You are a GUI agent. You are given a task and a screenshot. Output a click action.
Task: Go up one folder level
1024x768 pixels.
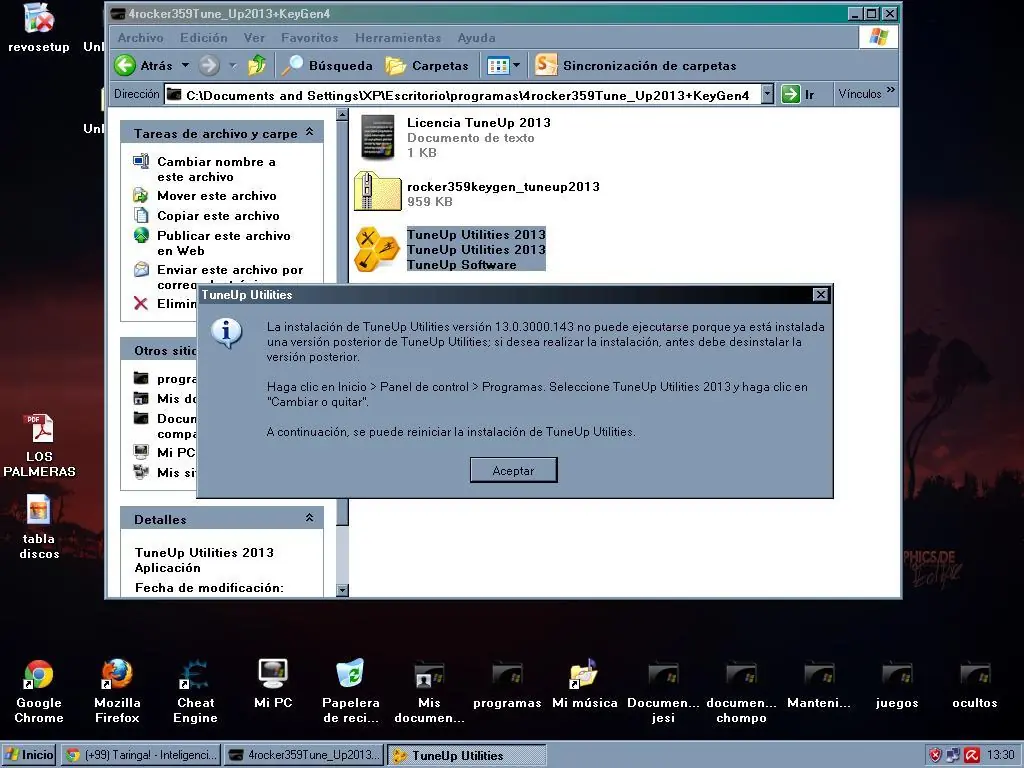pos(257,65)
